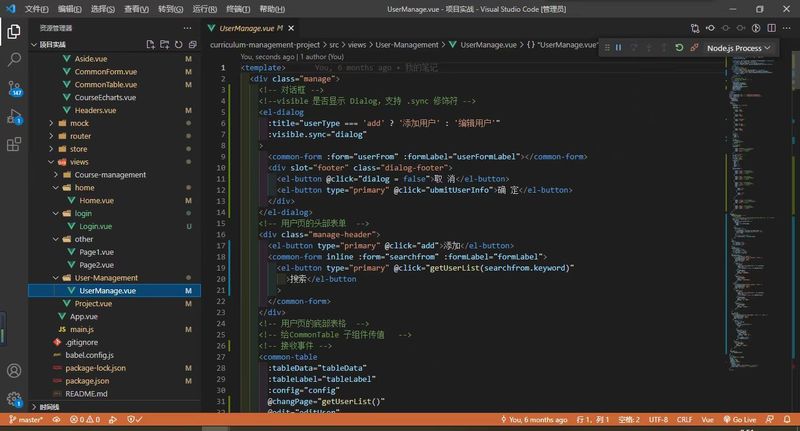Collapse the other folder
Viewport: 800px width, 431px height.
[56, 239]
